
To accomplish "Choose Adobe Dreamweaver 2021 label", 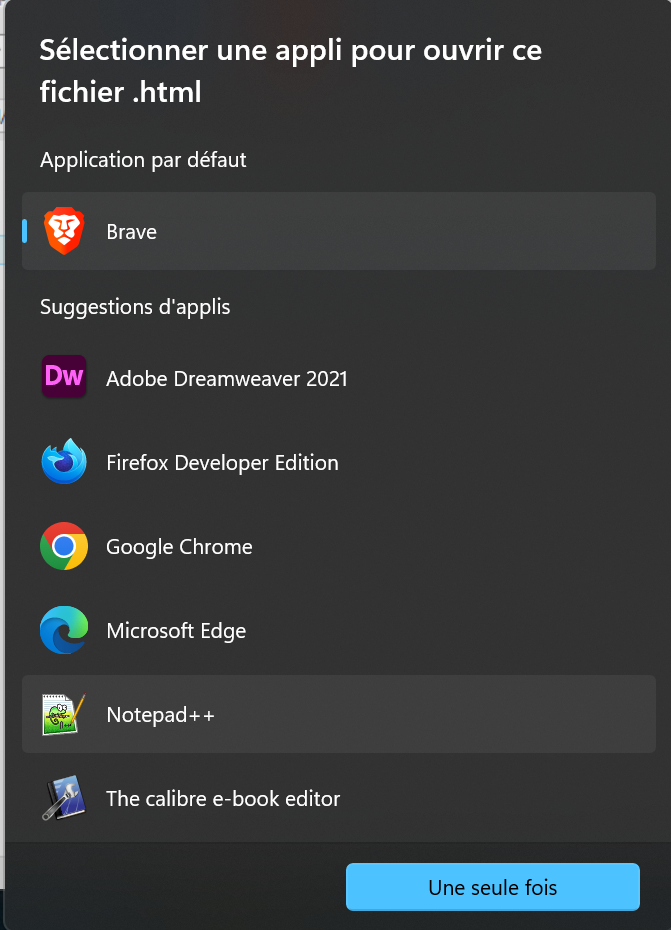I will pyautogui.click(x=227, y=379).
